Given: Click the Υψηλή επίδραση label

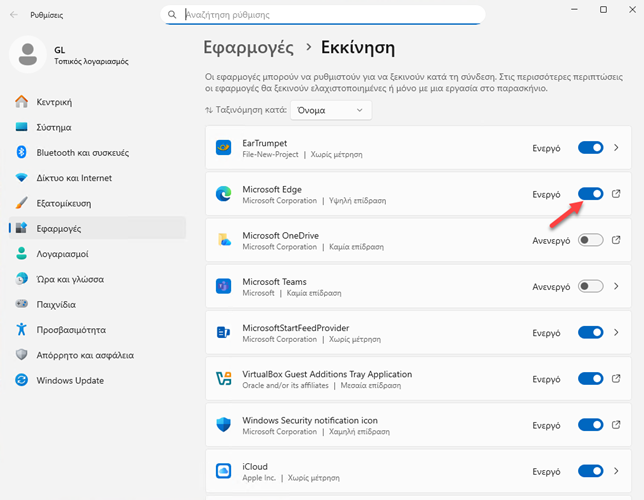Looking at the screenshot, I should click(357, 201).
